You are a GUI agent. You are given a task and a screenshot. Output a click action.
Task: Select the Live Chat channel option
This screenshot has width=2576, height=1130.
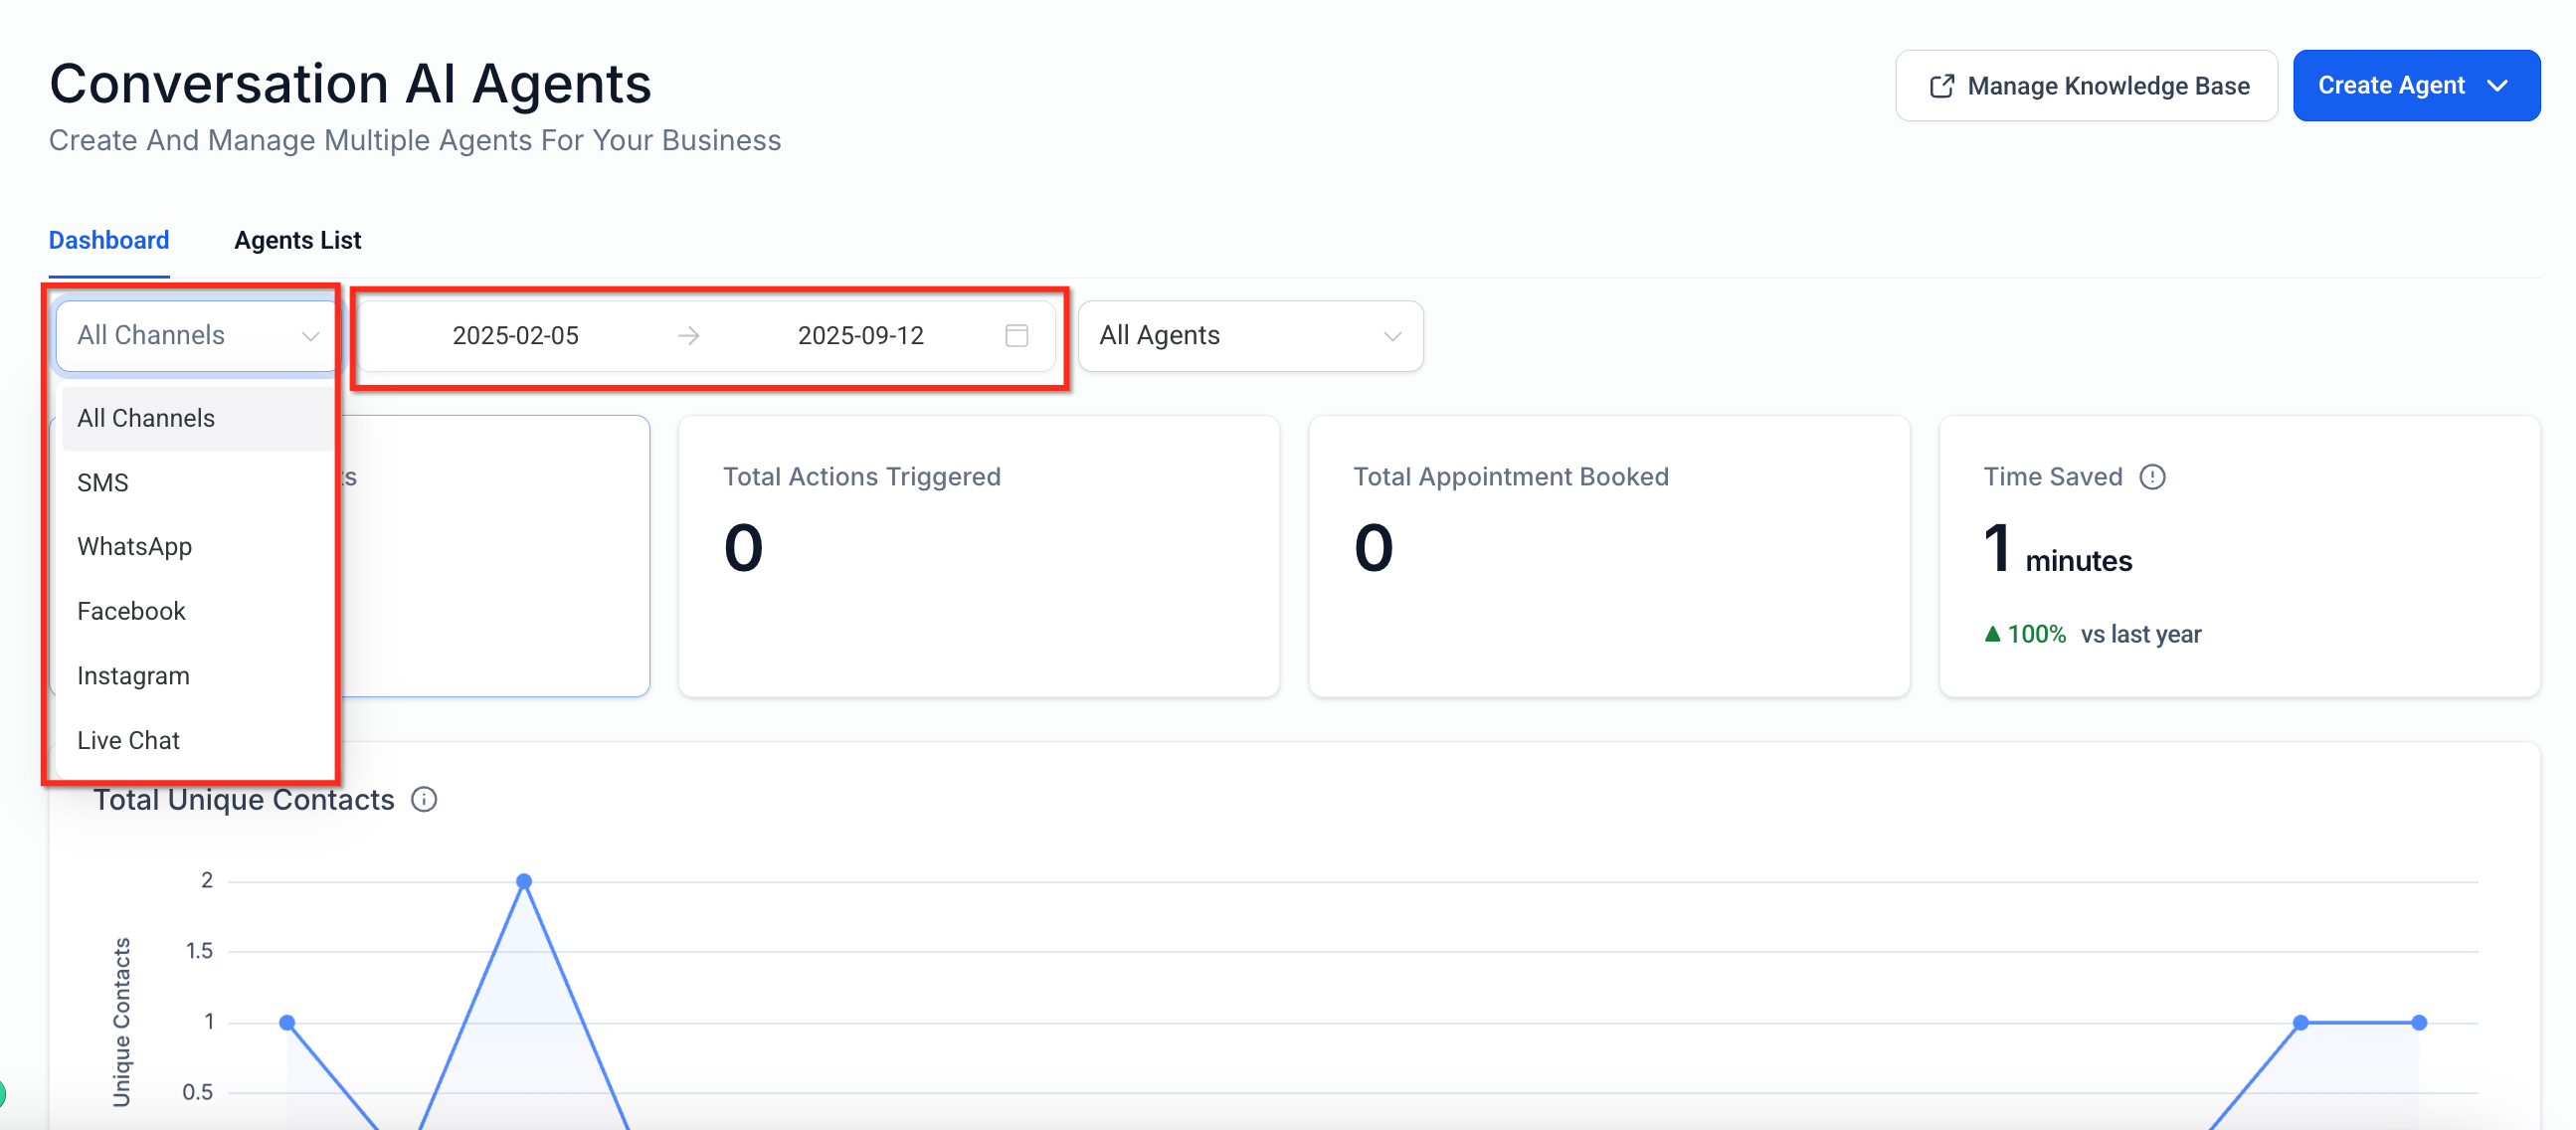(x=128, y=740)
